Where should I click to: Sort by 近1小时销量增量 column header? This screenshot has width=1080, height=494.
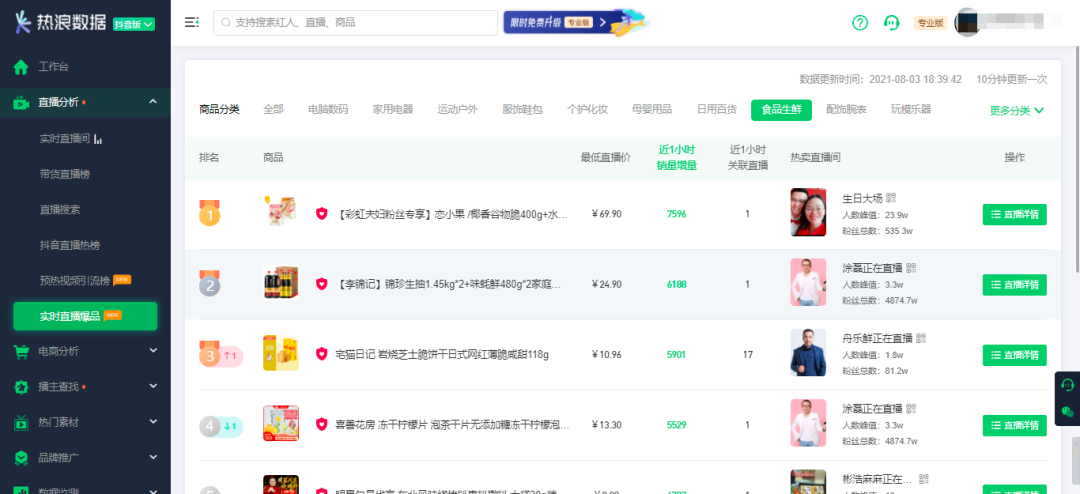[x=677, y=158]
